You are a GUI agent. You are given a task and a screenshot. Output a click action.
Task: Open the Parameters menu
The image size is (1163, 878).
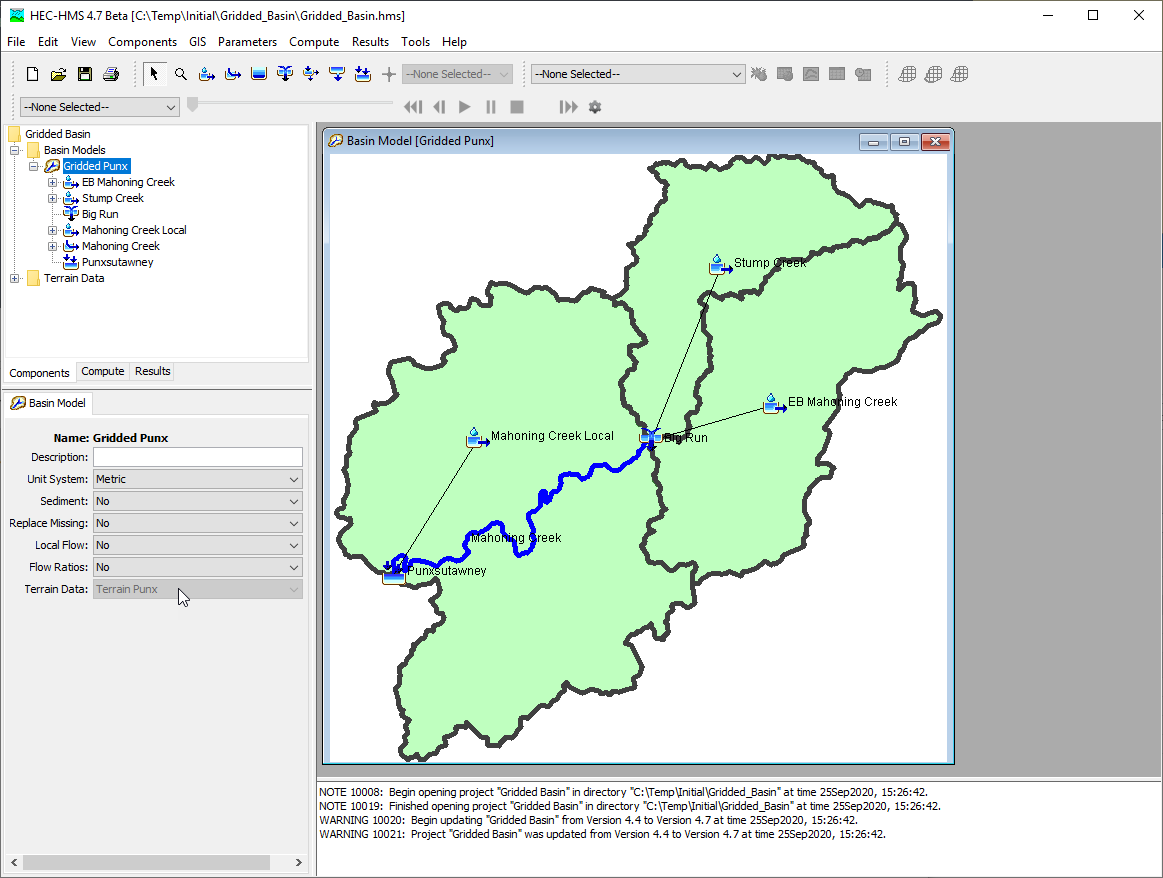coord(247,42)
